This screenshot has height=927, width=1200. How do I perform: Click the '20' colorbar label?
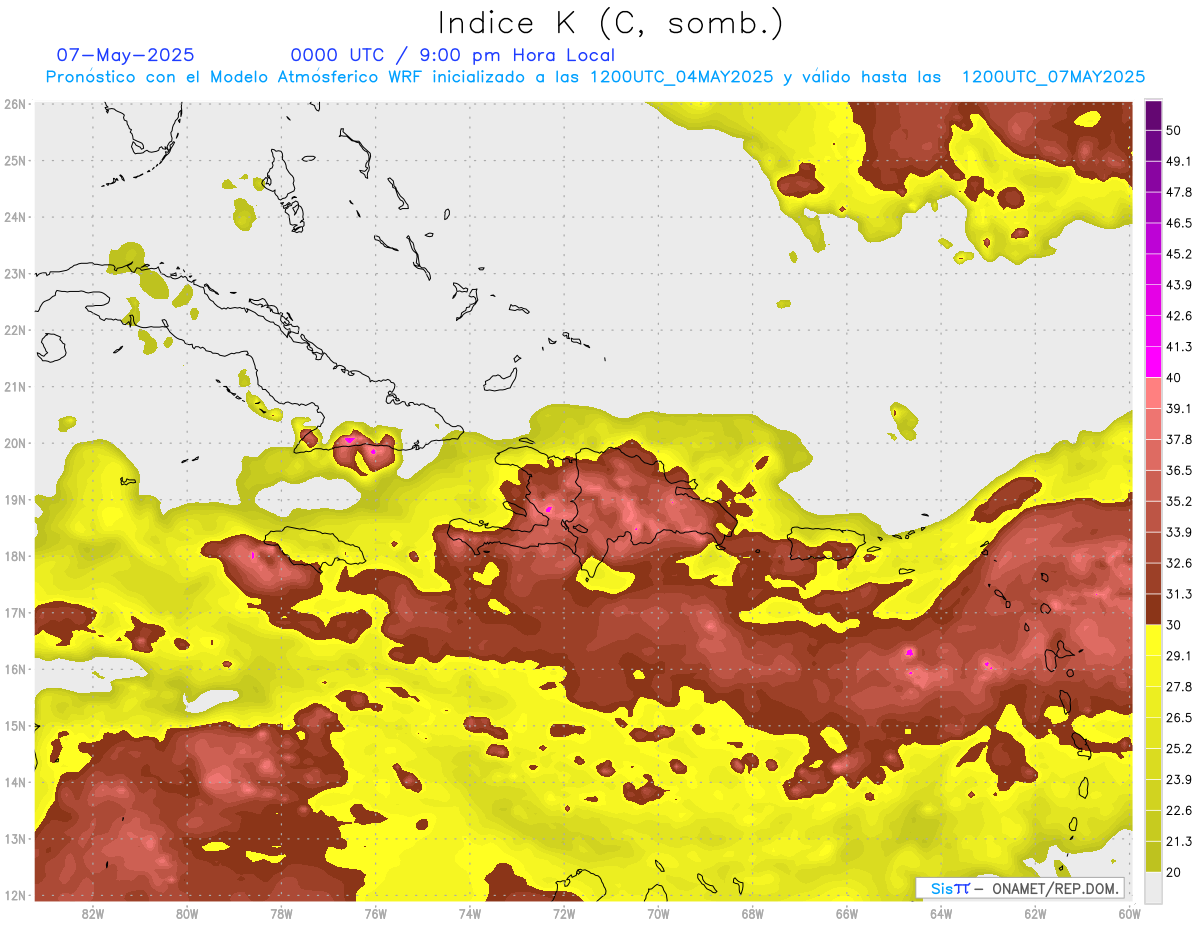pyautogui.click(x=1175, y=872)
